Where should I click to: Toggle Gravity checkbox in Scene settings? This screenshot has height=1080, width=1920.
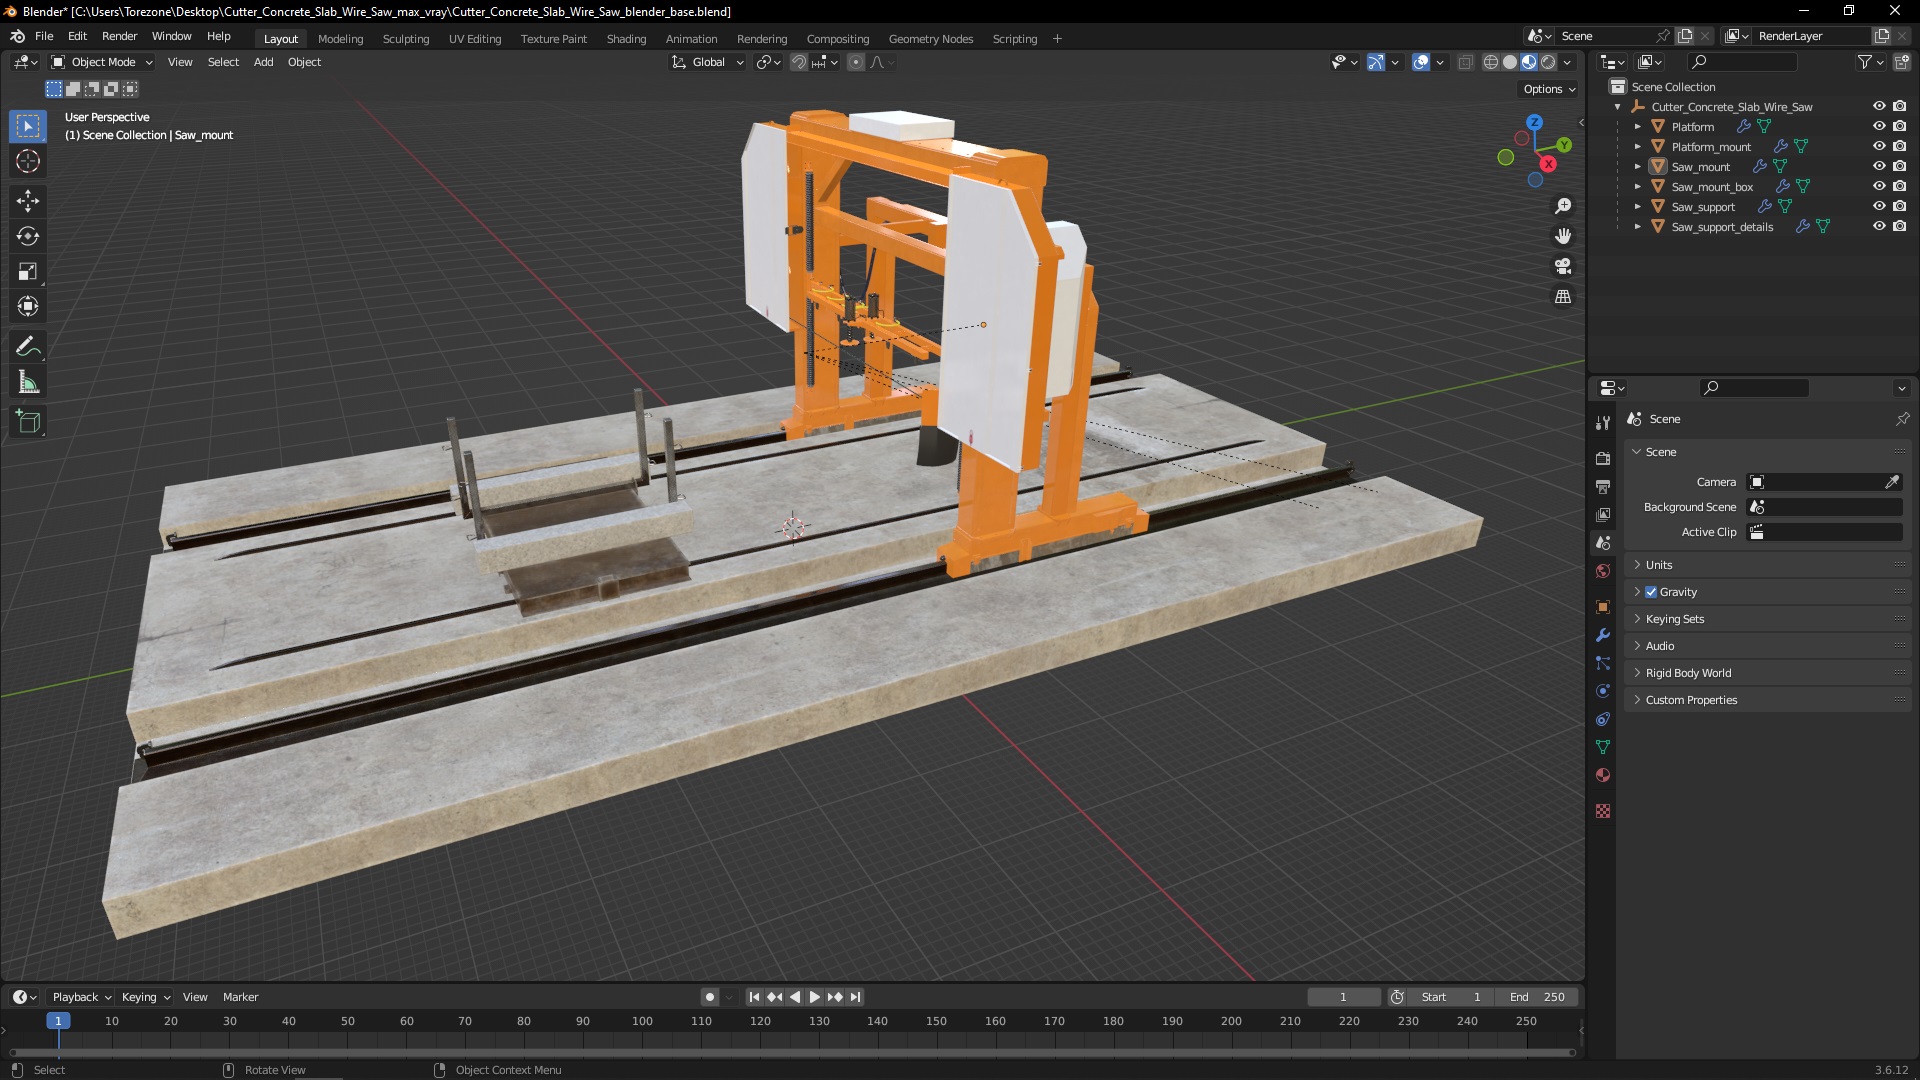pos(1651,591)
